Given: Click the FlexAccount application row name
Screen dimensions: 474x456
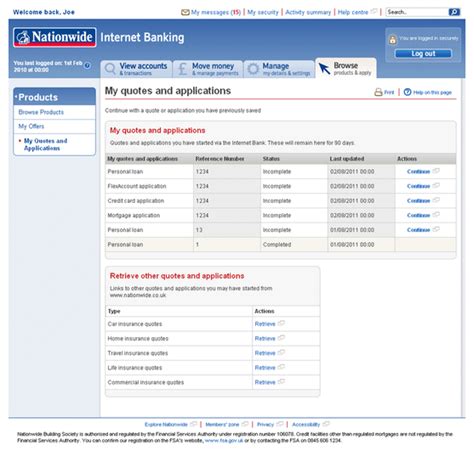Looking at the screenshot, I should (x=137, y=186).
